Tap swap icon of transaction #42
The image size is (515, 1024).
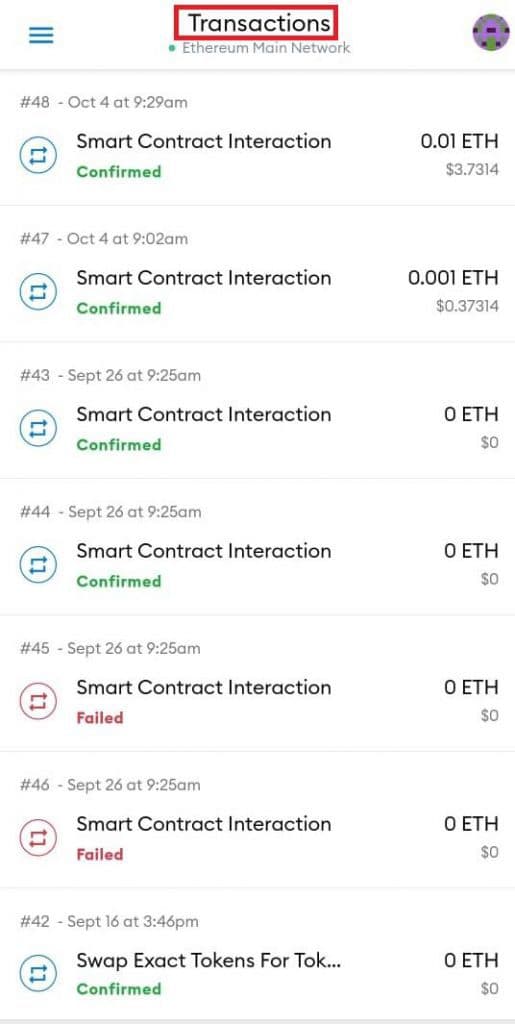click(x=38, y=974)
